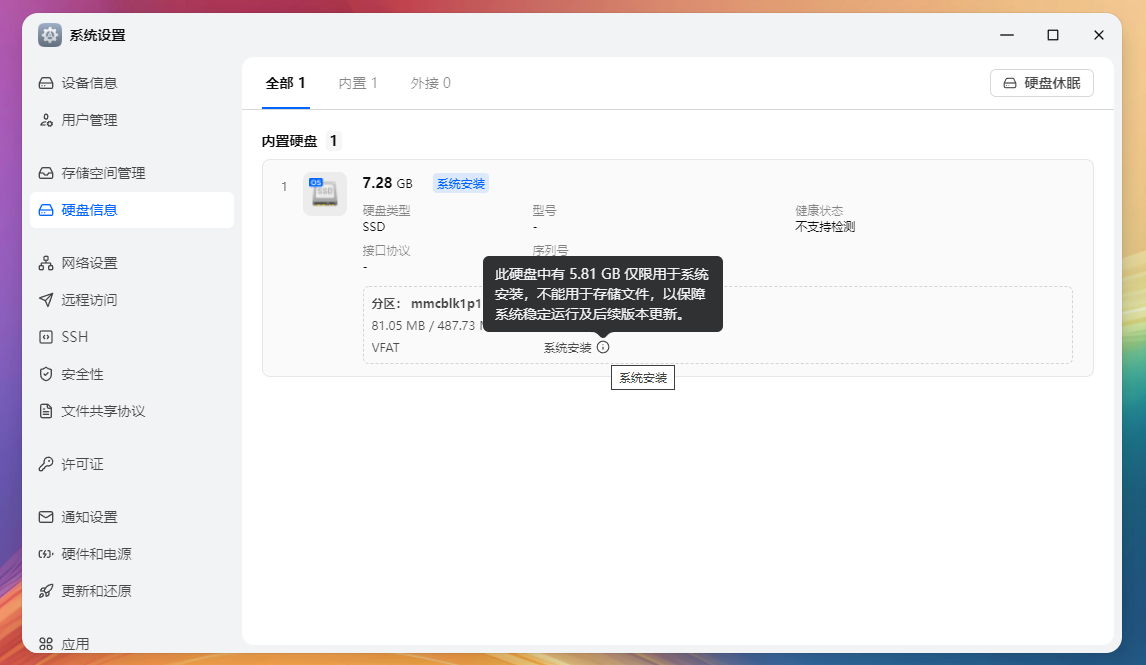Open 用户管理 from the sidebar
1146x665 pixels.
89,120
